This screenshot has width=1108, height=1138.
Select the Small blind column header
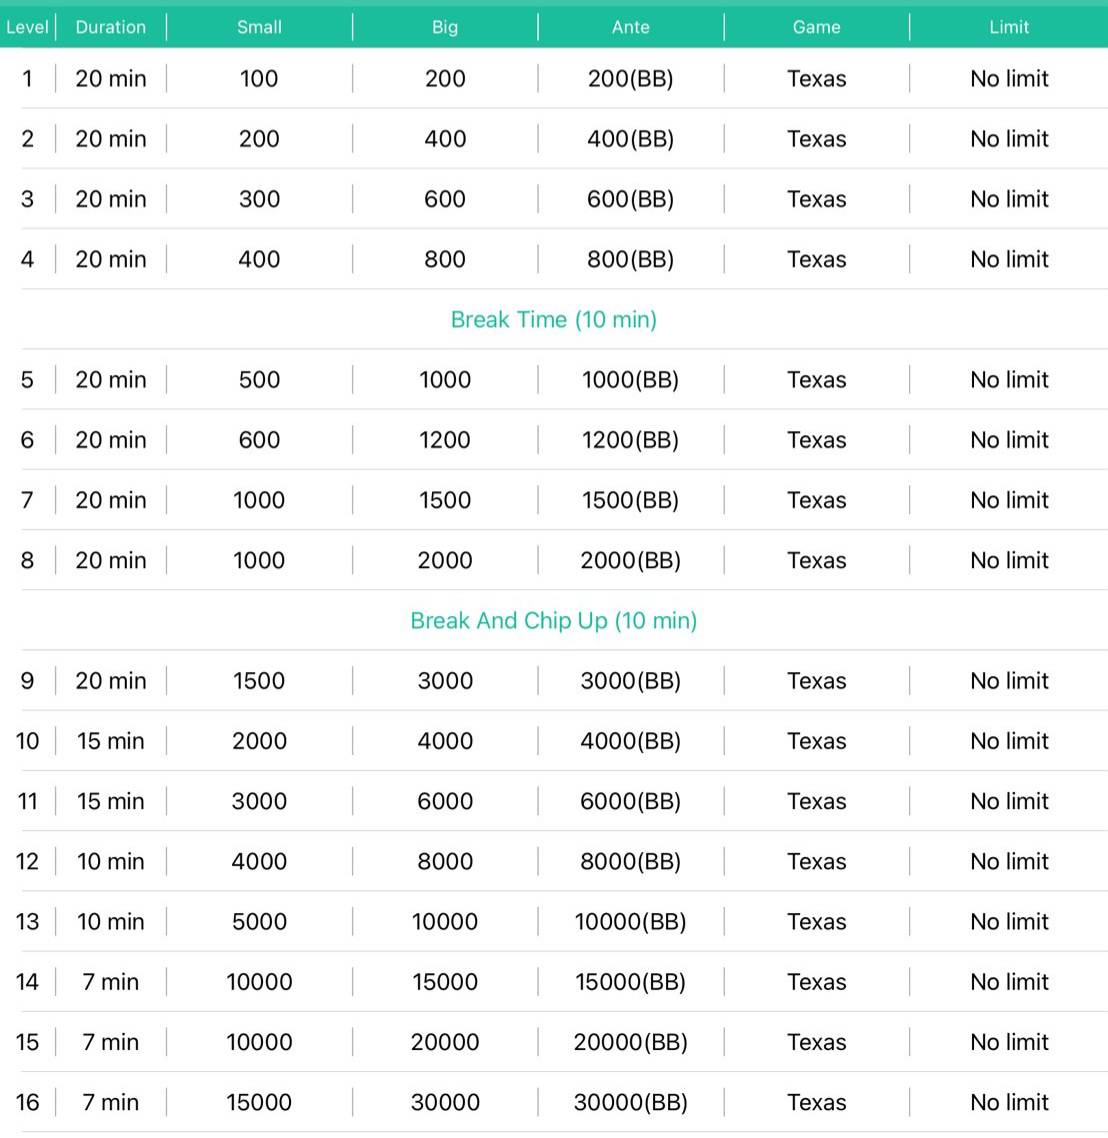(x=259, y=27)
